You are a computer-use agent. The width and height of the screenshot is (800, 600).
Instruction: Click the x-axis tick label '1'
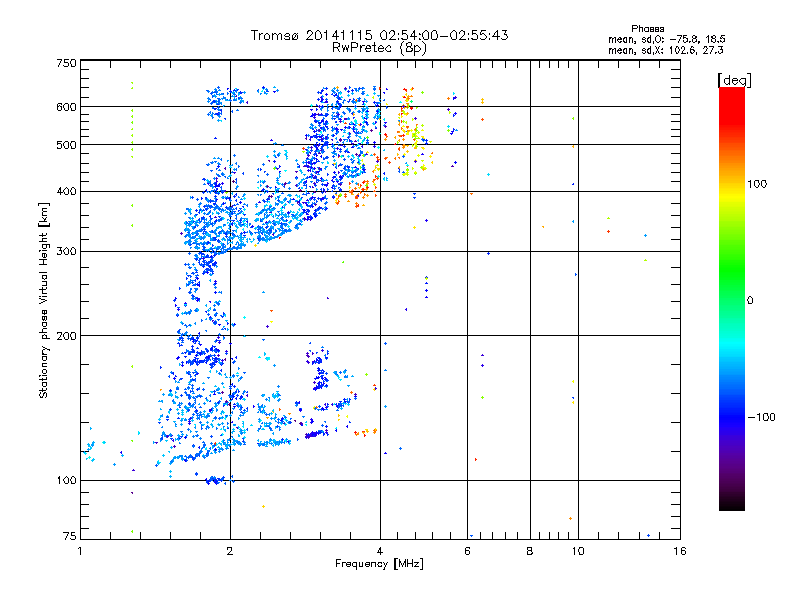point(80,551)
